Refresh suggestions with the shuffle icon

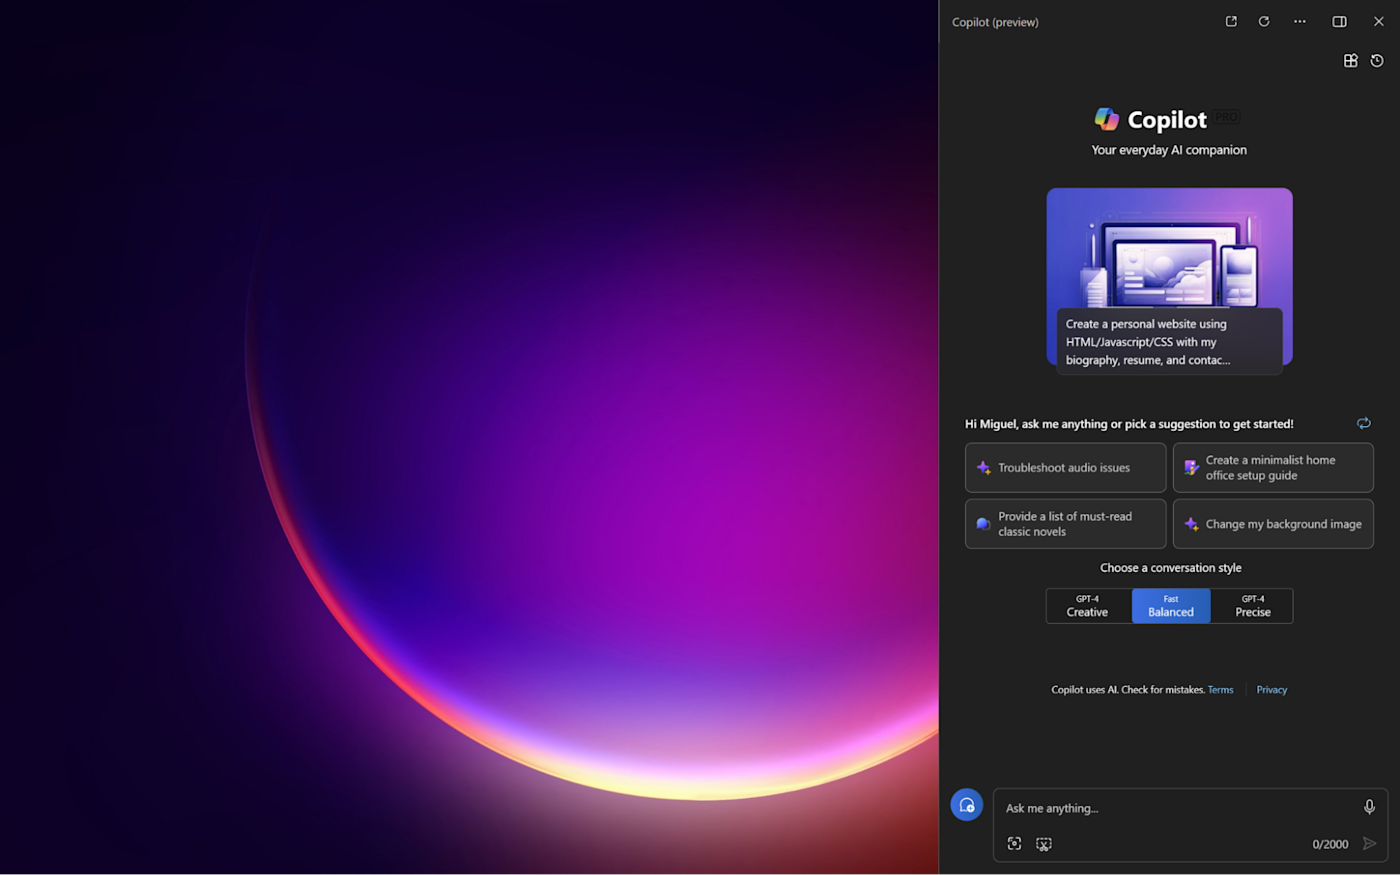[1363, 423]
